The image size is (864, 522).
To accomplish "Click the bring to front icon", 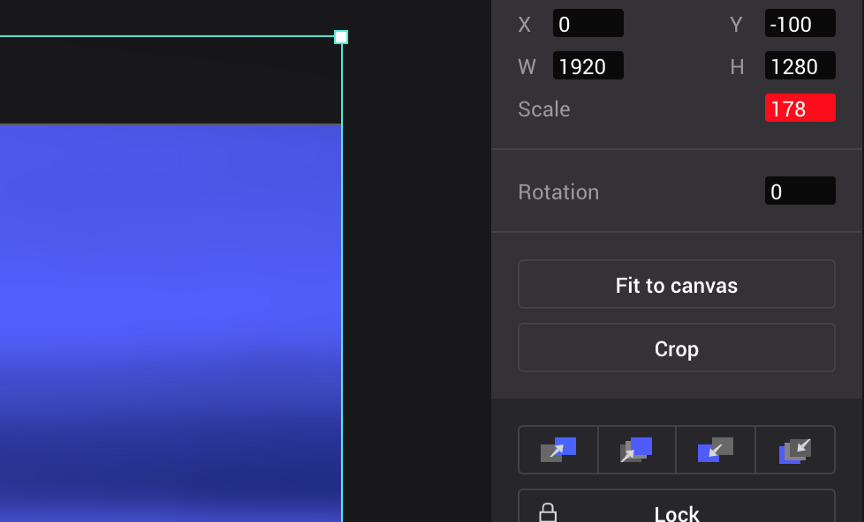I will (x=637, y=450).
